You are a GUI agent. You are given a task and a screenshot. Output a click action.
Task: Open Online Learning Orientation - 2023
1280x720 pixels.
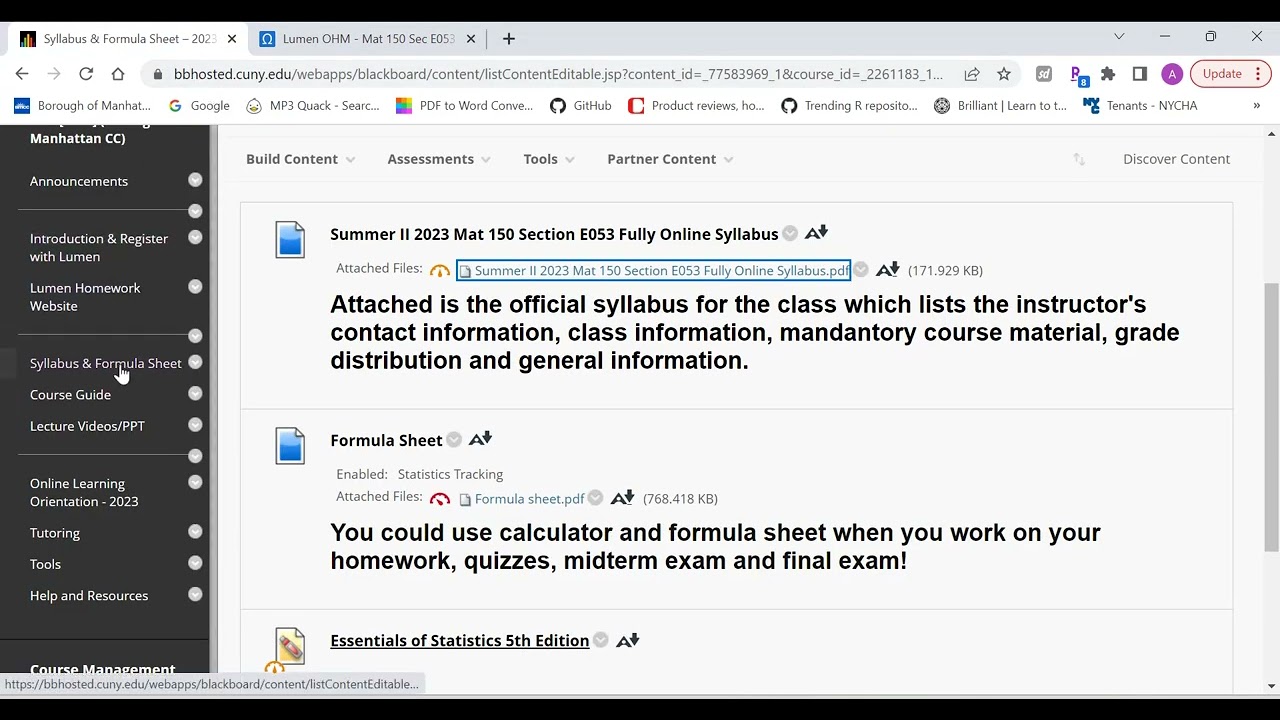[x=84, y=492]
